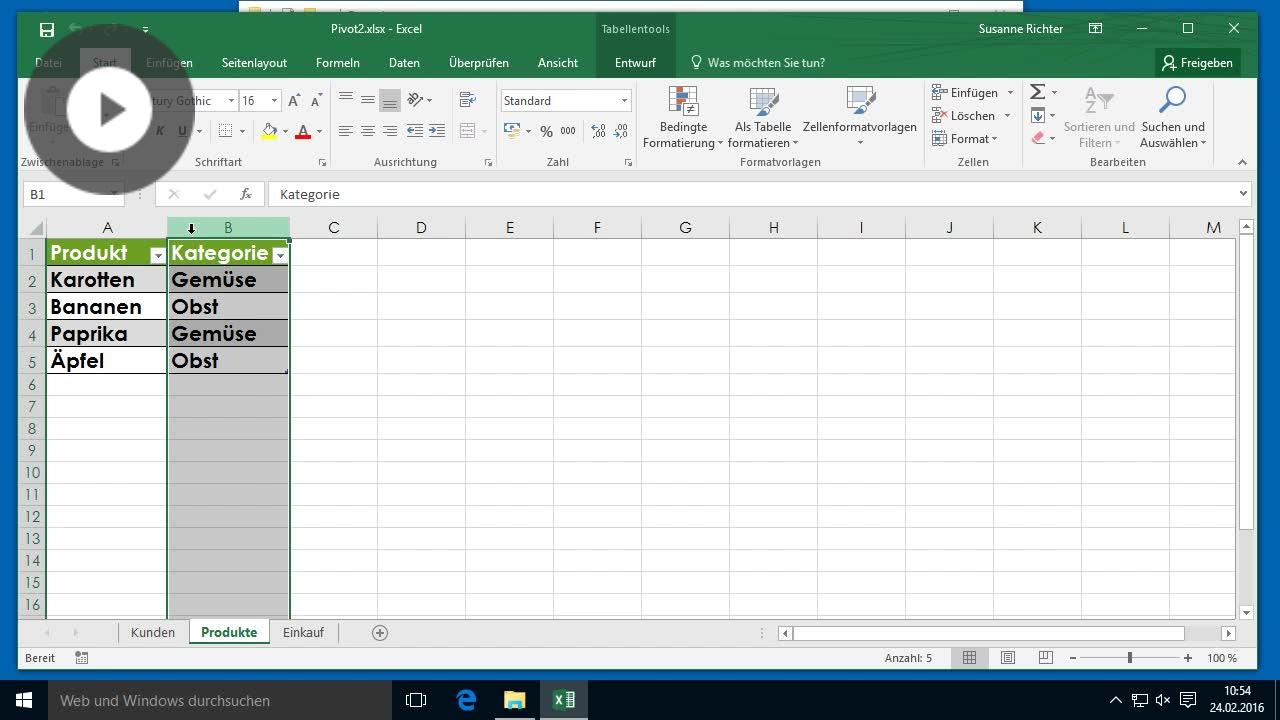Toggle bold formatting
This screenshot has height=720, width=1280.
click(140, 131)
